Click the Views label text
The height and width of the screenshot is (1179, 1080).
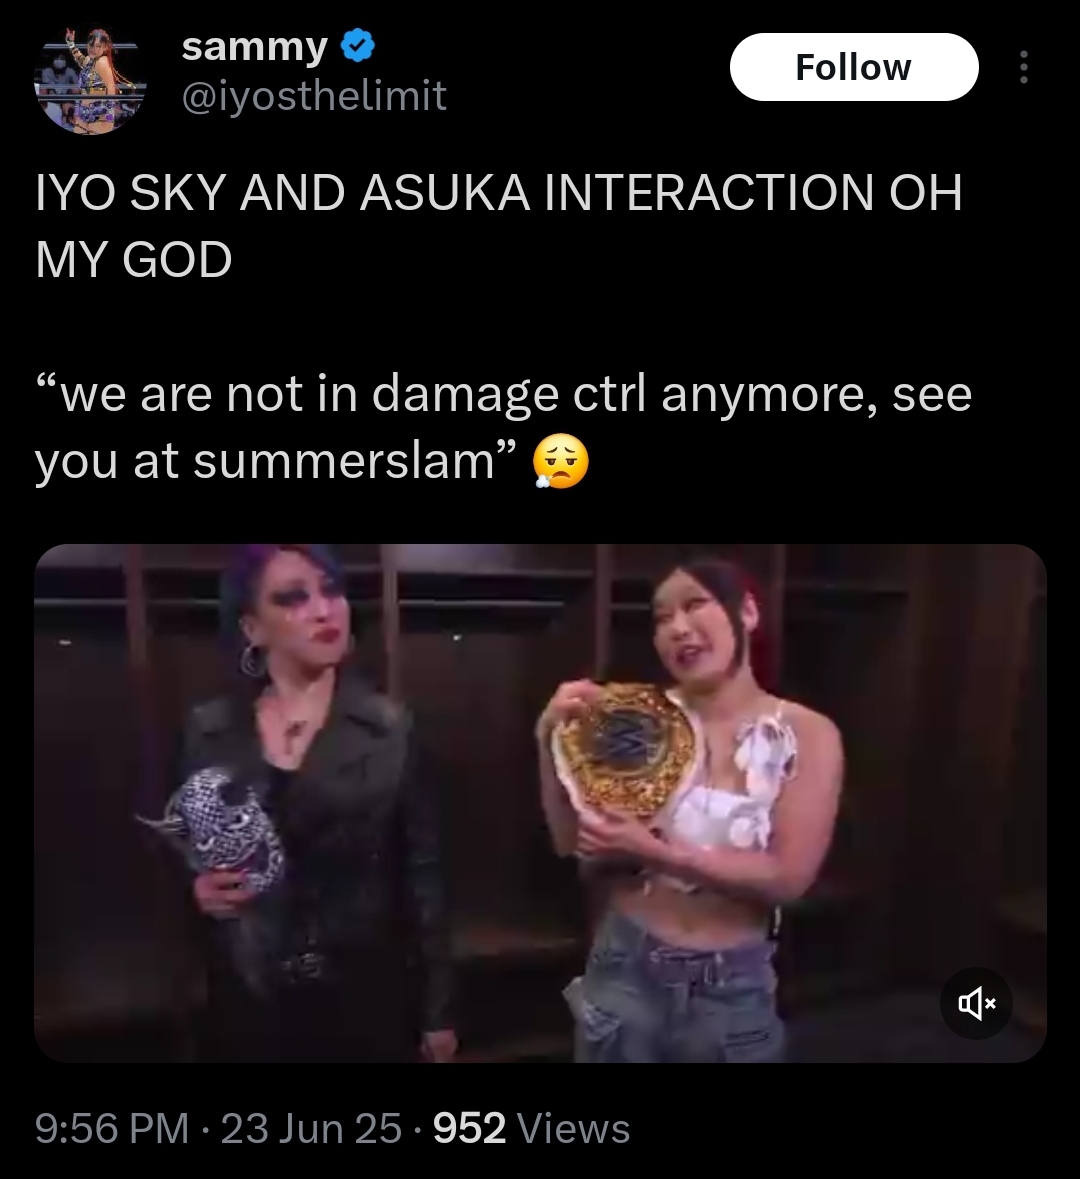pos(574,1128)
